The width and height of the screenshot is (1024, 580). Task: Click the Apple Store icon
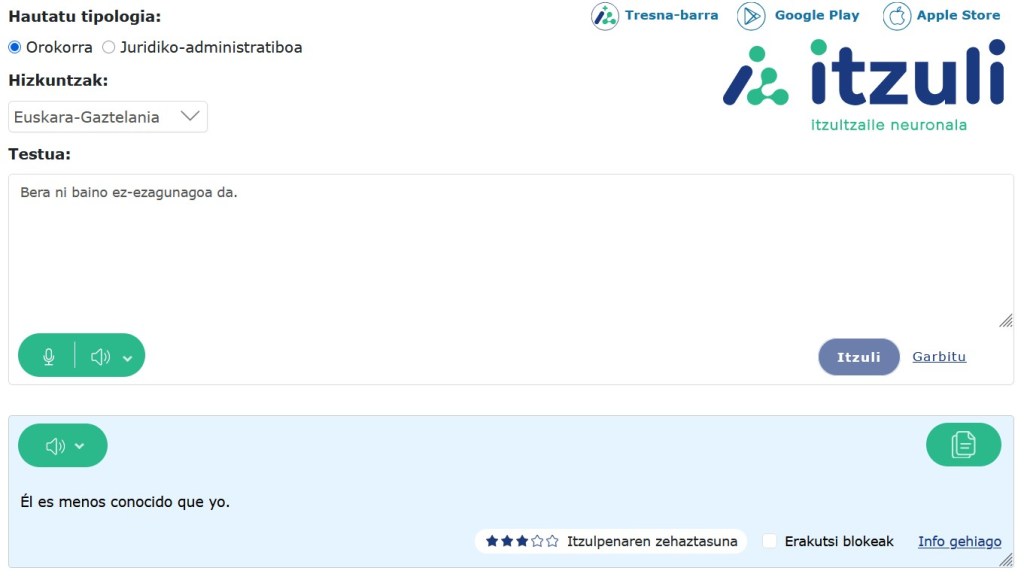pos(897,16)
